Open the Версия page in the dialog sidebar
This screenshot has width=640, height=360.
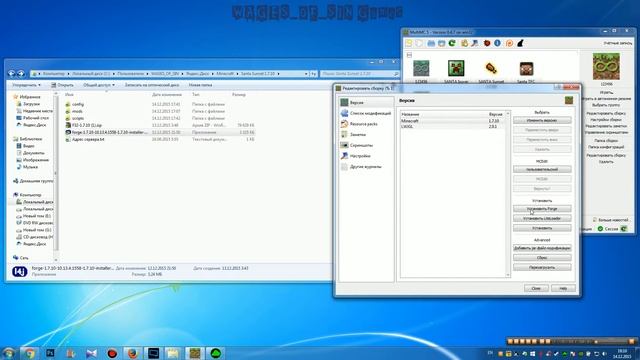[x=366, y=102]
